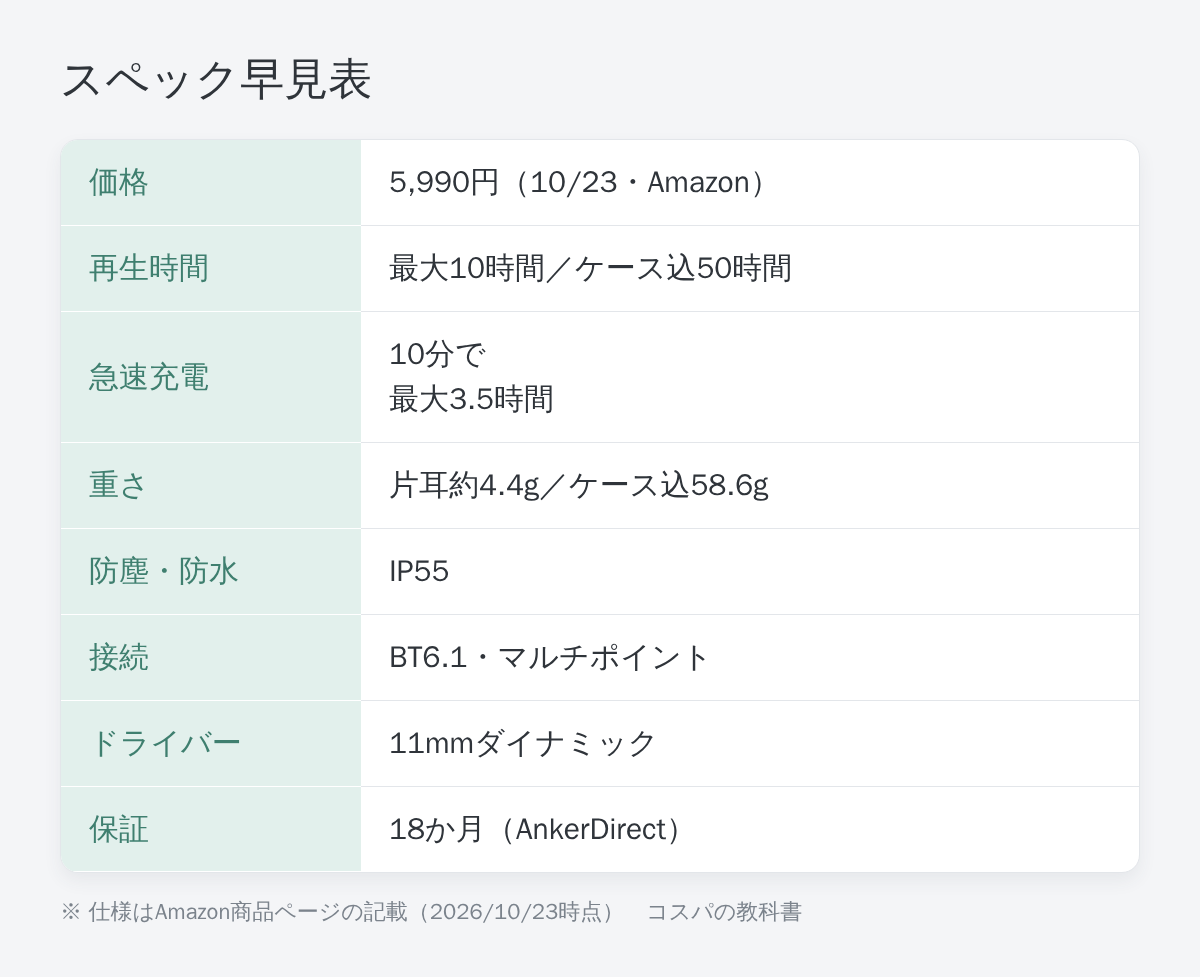Click the 11mmダイナミック value

tap(522, 743)
